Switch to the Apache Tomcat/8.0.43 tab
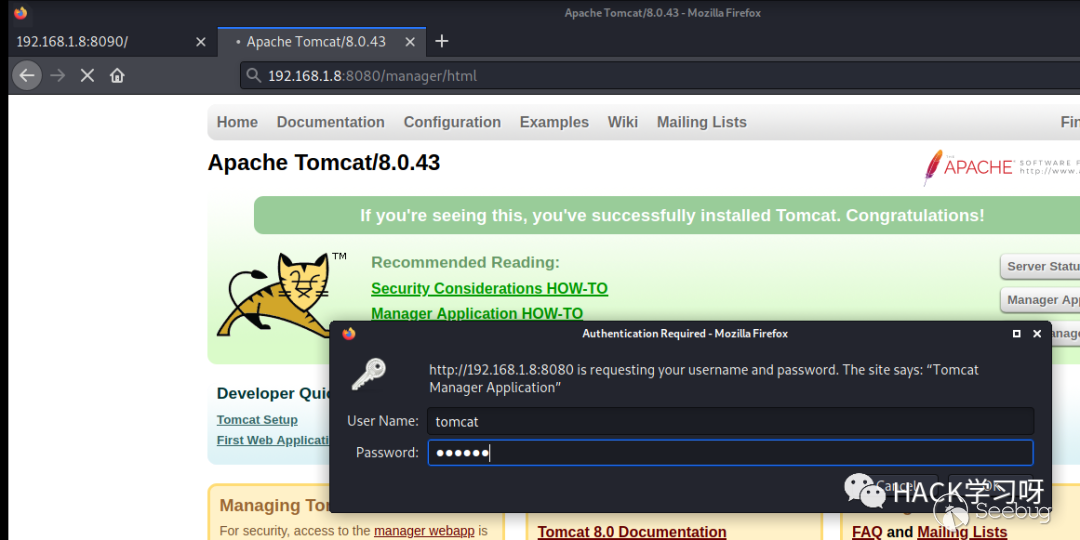The width and height of the screenshot is (1080, 540). (x=322, y=42)
